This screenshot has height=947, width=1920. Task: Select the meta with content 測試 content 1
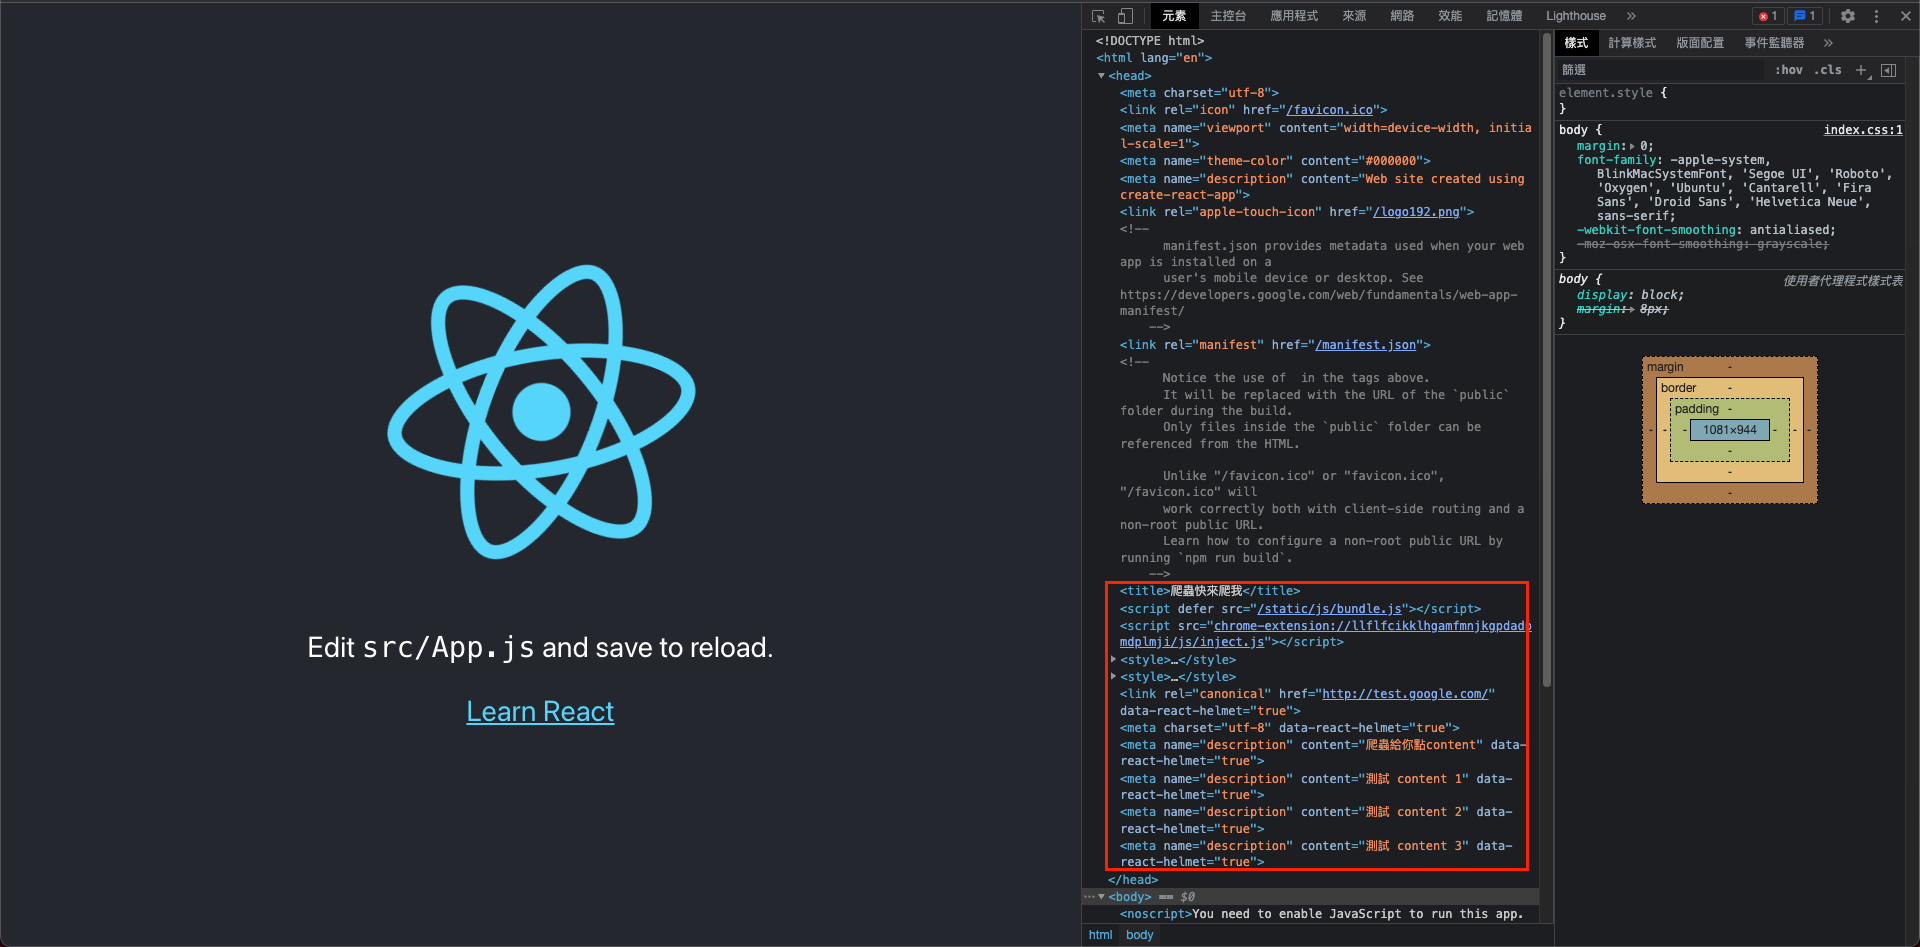[x=1316, y=787]
